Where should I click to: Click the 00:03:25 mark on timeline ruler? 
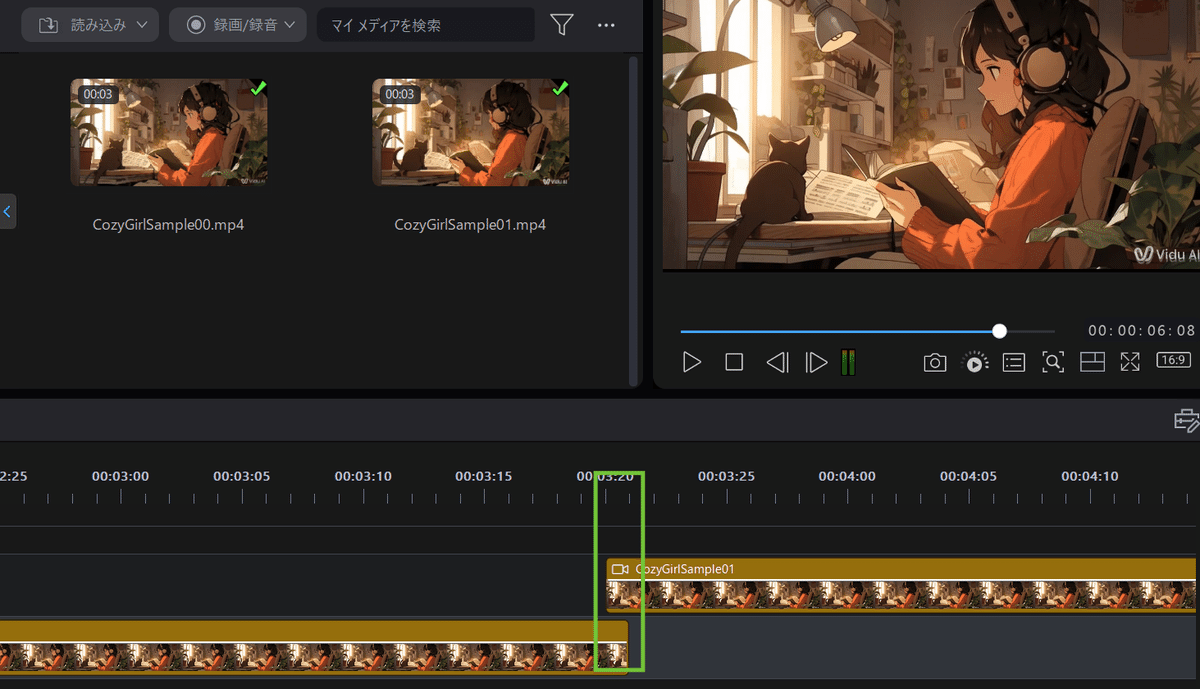[x=726, y=476]
